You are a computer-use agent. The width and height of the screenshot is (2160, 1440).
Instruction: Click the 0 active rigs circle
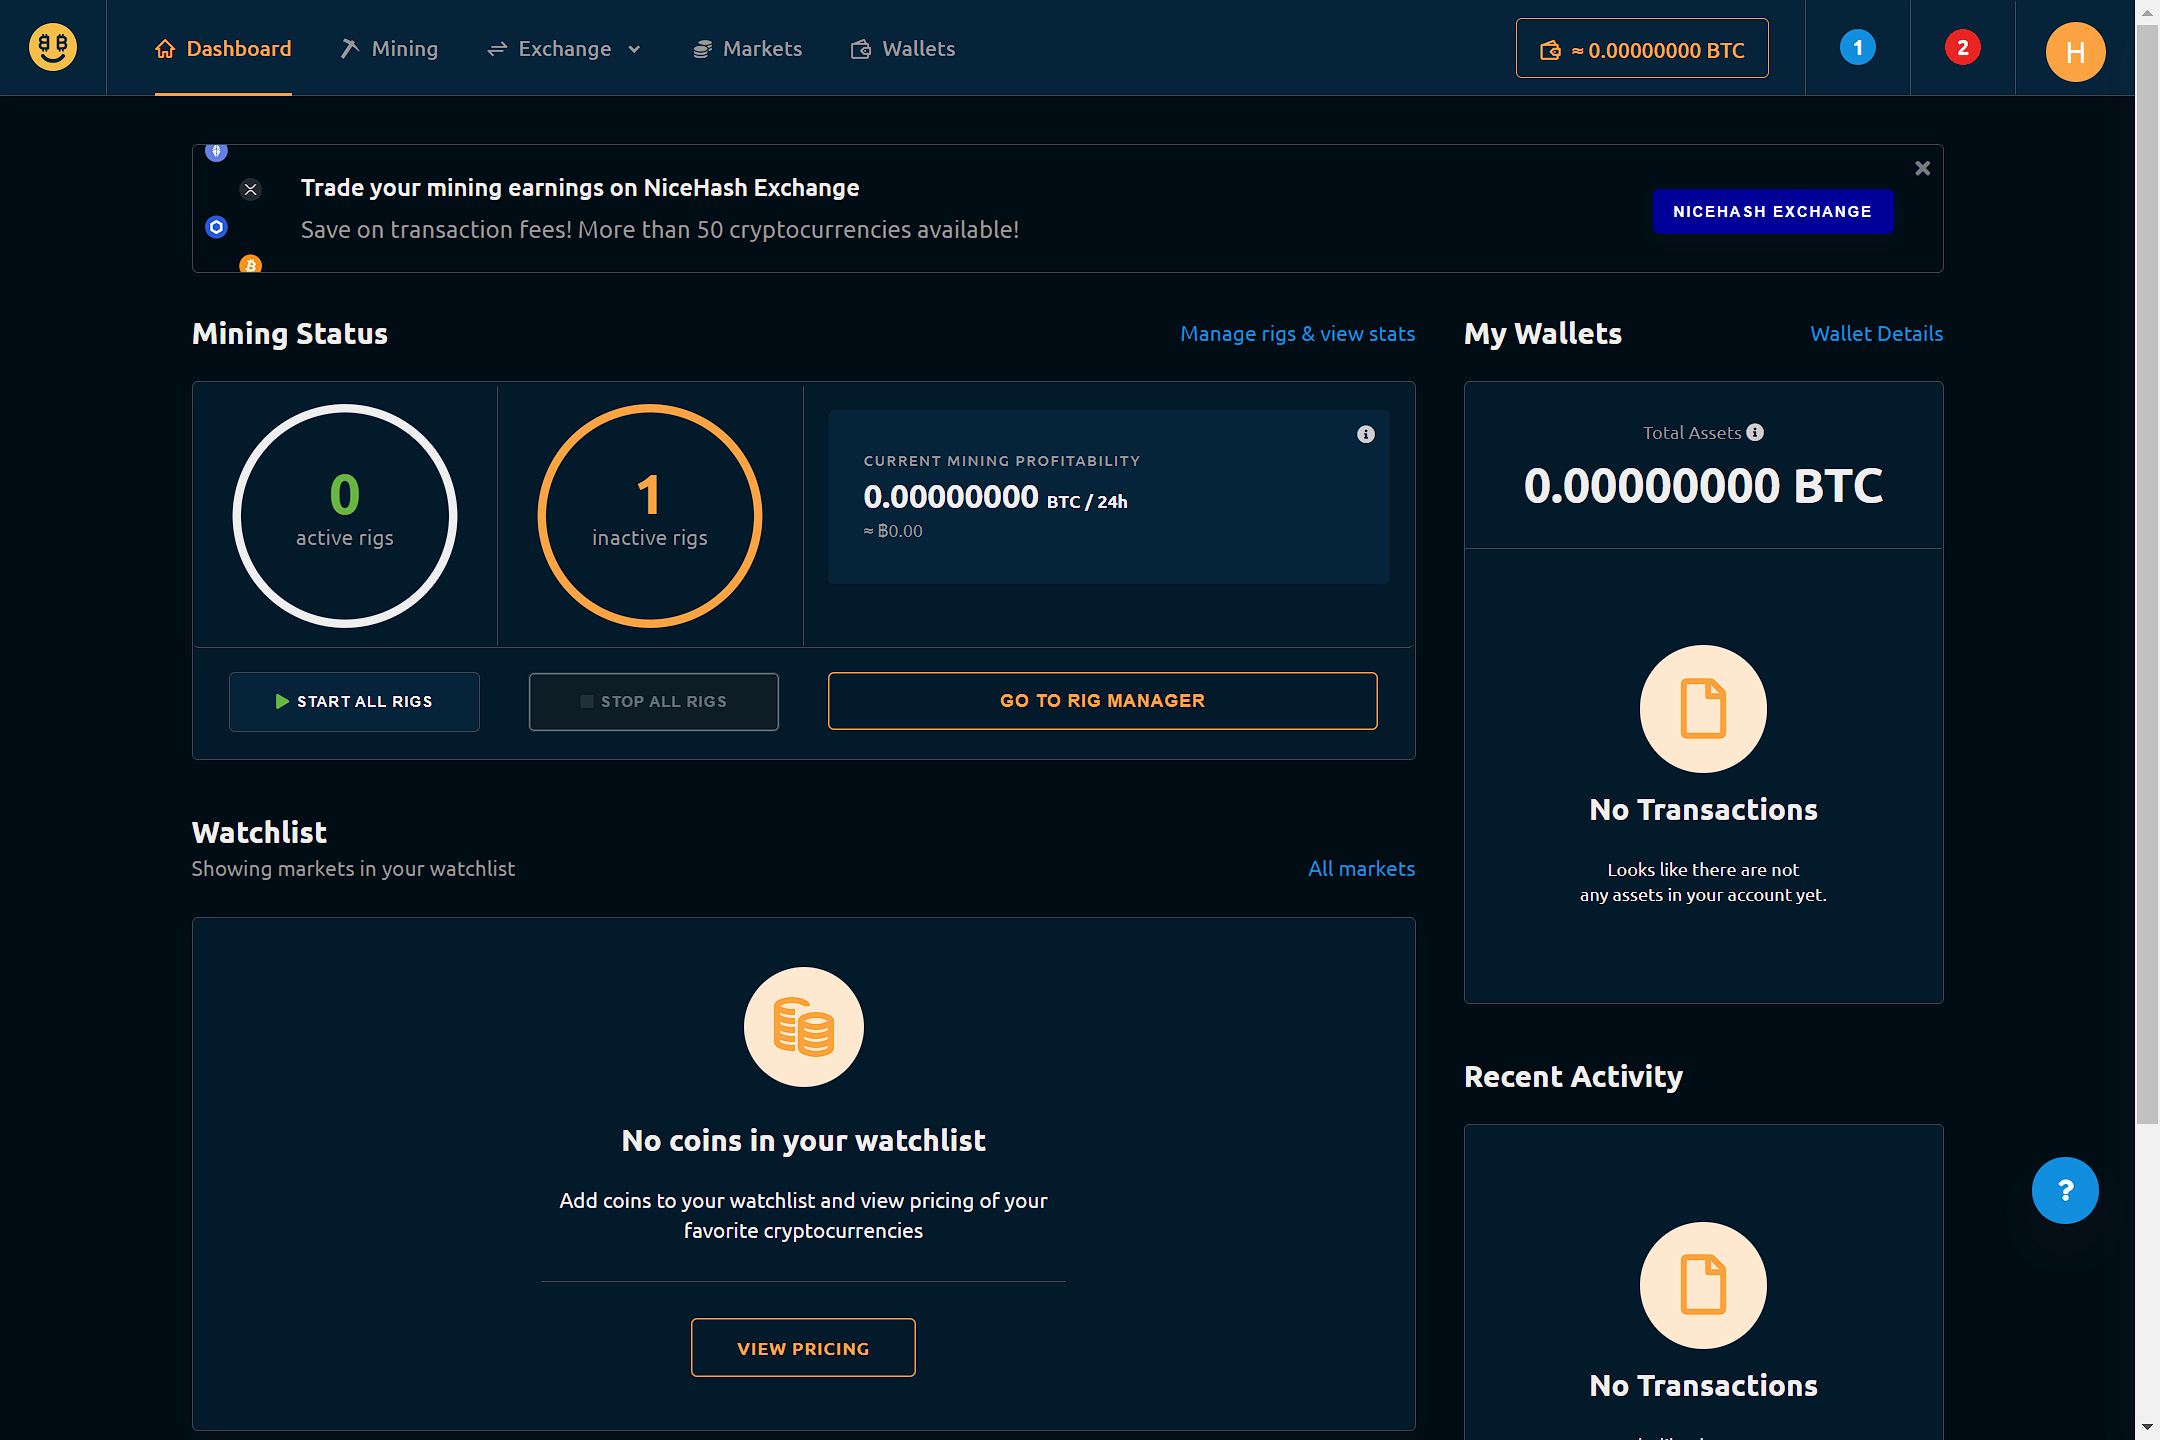click(x=345, y=516)
